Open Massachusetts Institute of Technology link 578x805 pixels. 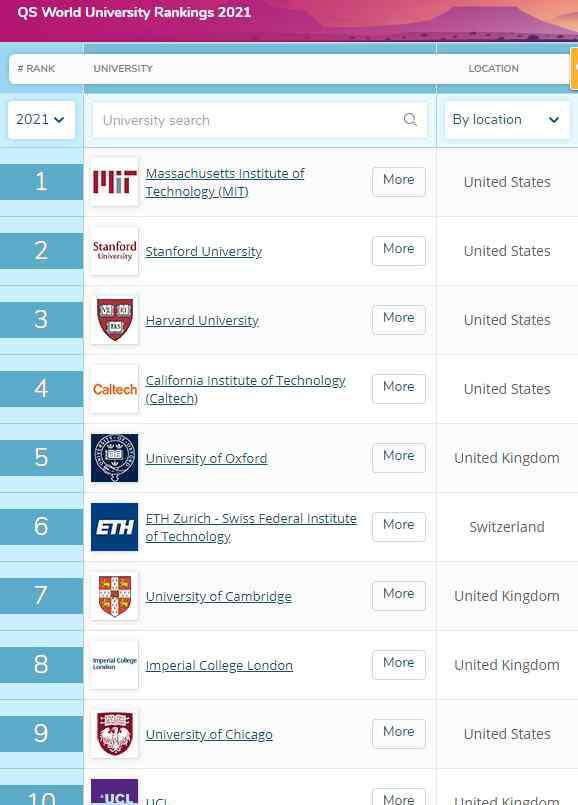[225, 182]
